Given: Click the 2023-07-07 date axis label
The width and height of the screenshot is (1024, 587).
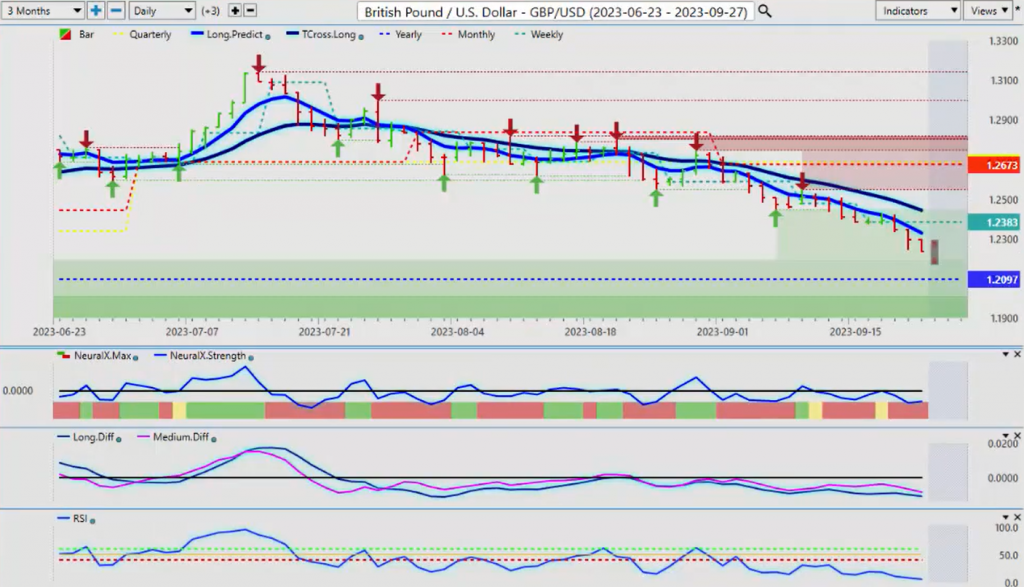Looking at the screenshot, I should tap(192, 332).
